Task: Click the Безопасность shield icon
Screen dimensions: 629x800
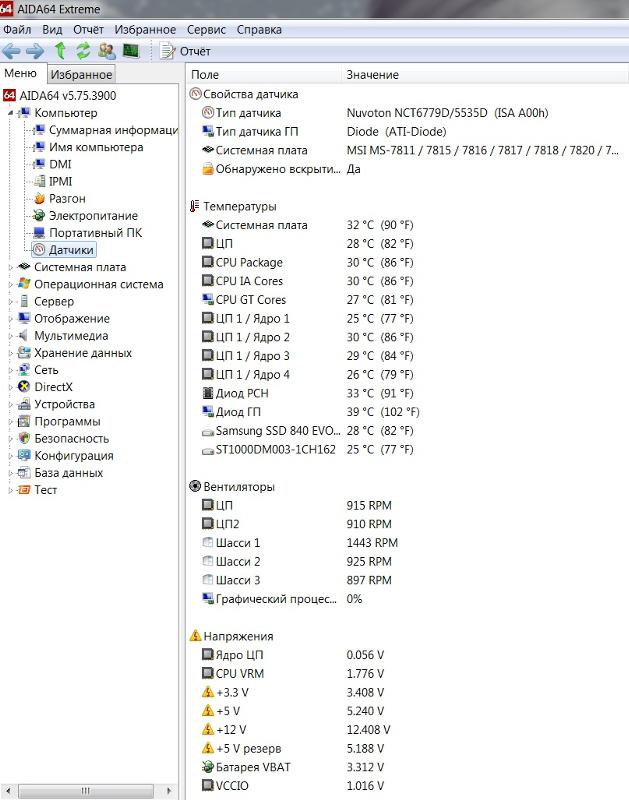Action: 24,438
